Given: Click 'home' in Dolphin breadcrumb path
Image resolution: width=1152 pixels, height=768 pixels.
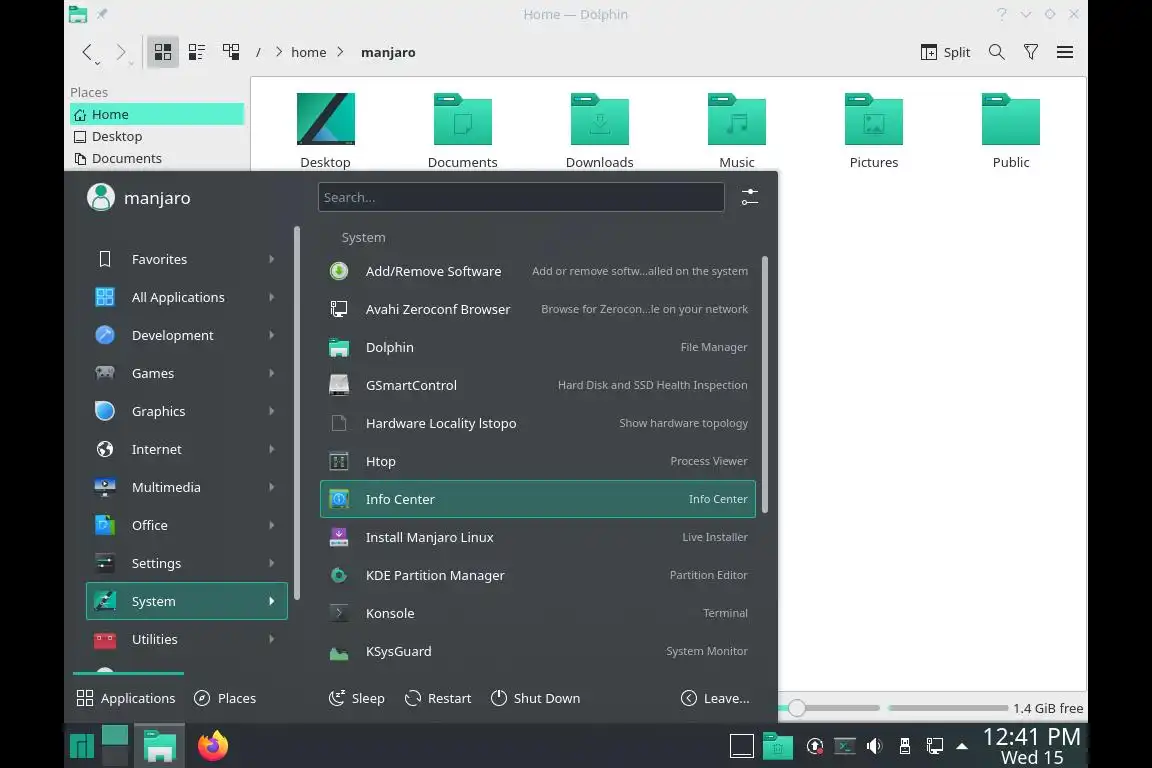Looking at the screenshot, I should (x=309, y=52).
